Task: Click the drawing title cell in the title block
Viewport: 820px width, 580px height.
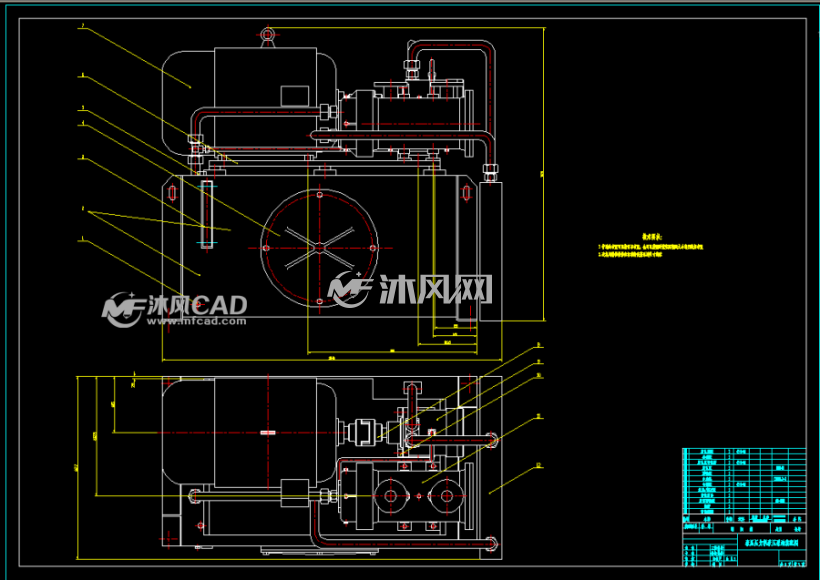Action: pyautogui.click(x=771, y=542)
